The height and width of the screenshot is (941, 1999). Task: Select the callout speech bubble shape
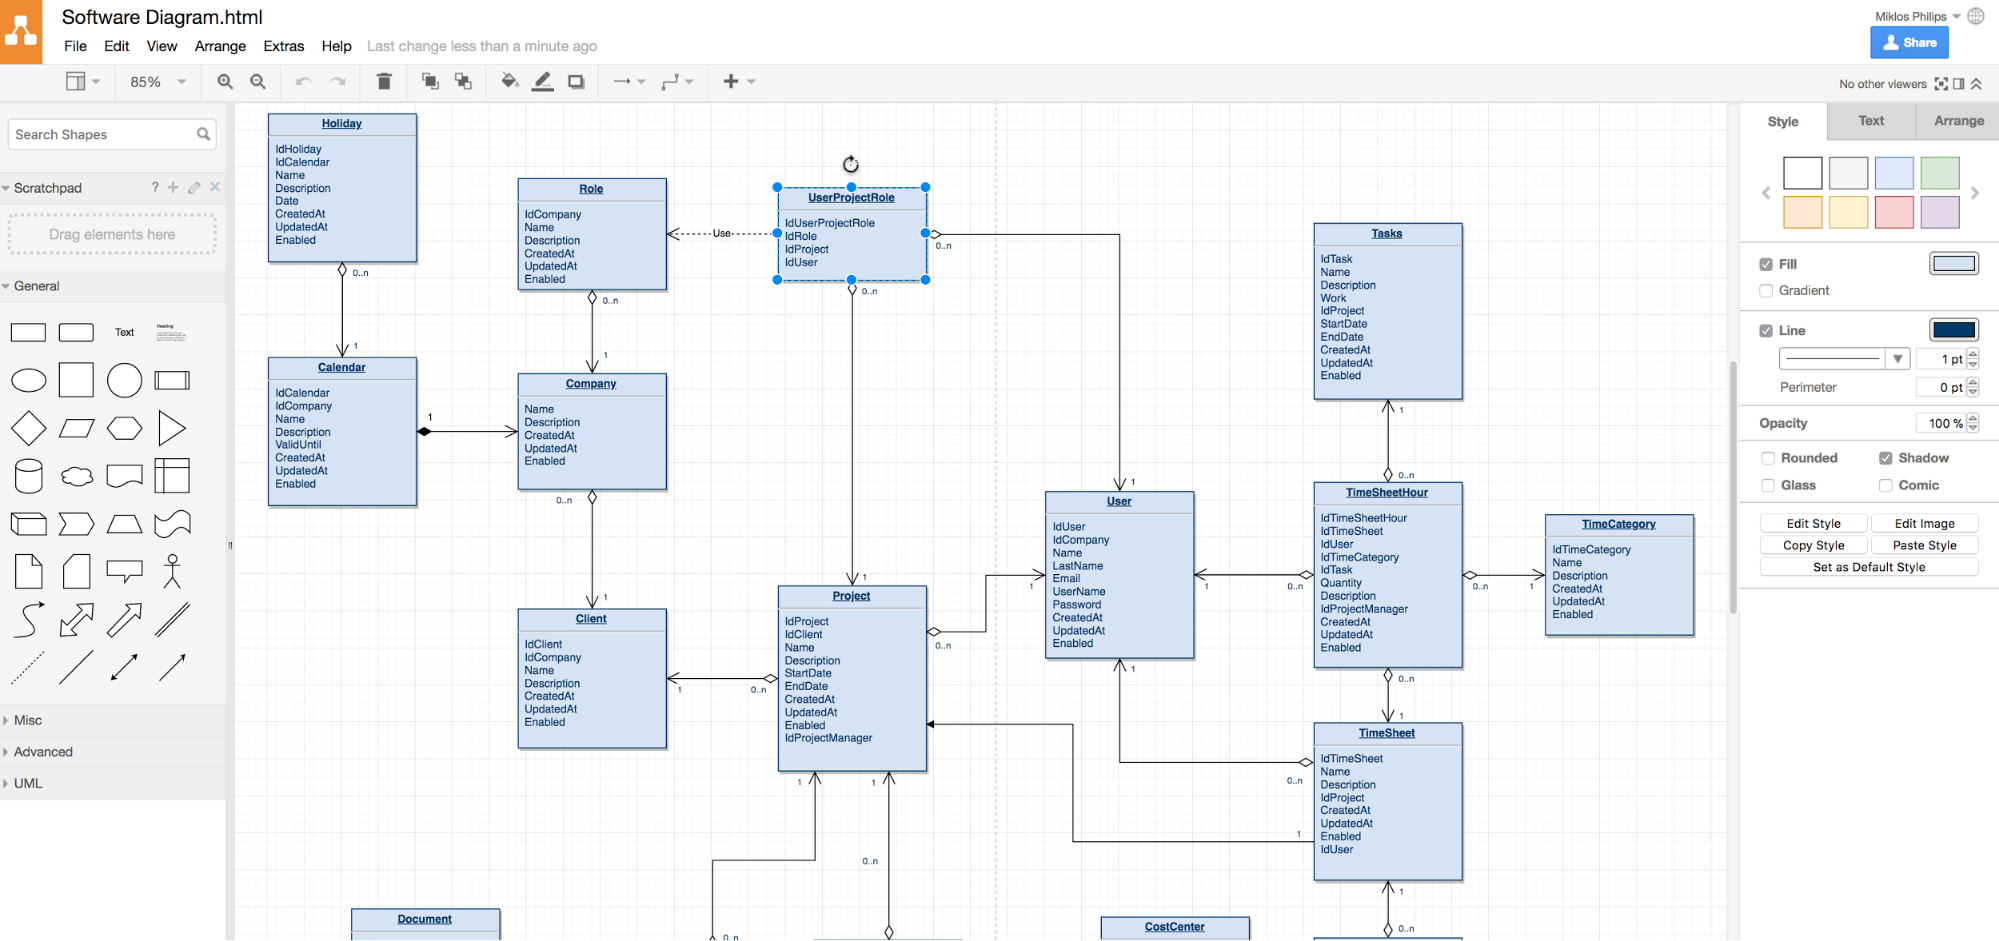(125, 572)
